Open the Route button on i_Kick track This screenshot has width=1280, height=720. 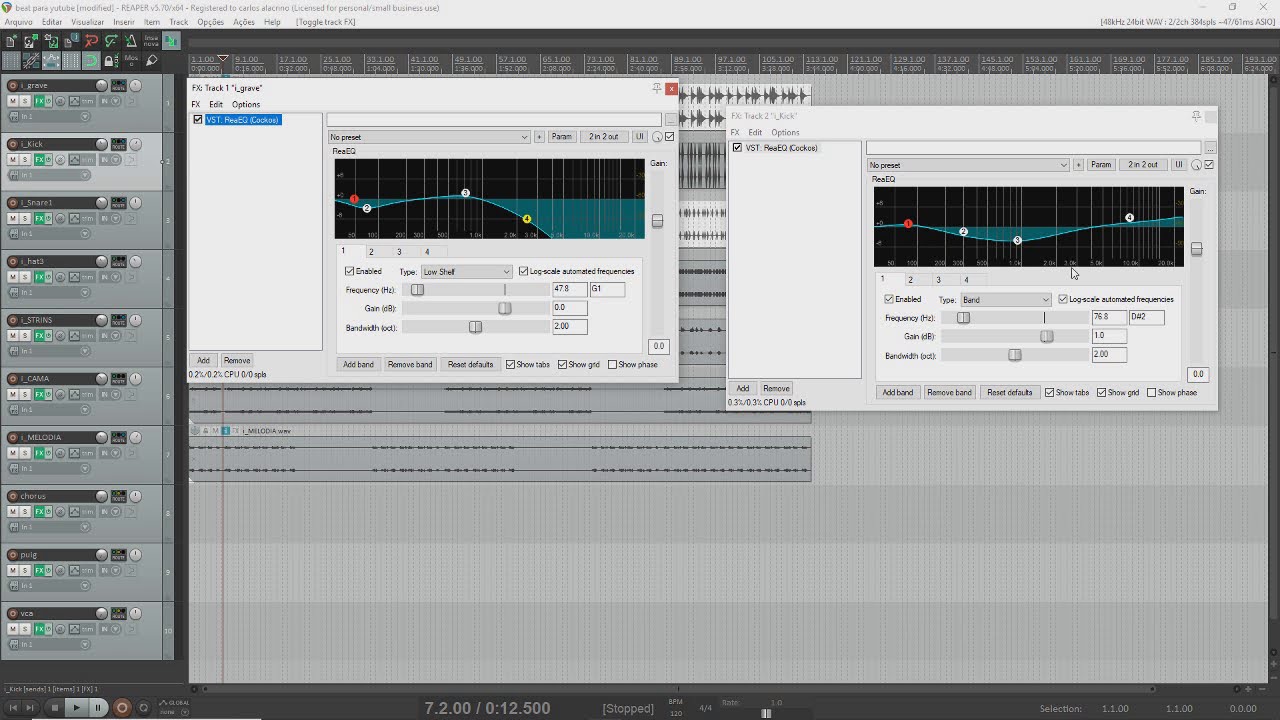[x=119, y=144]
